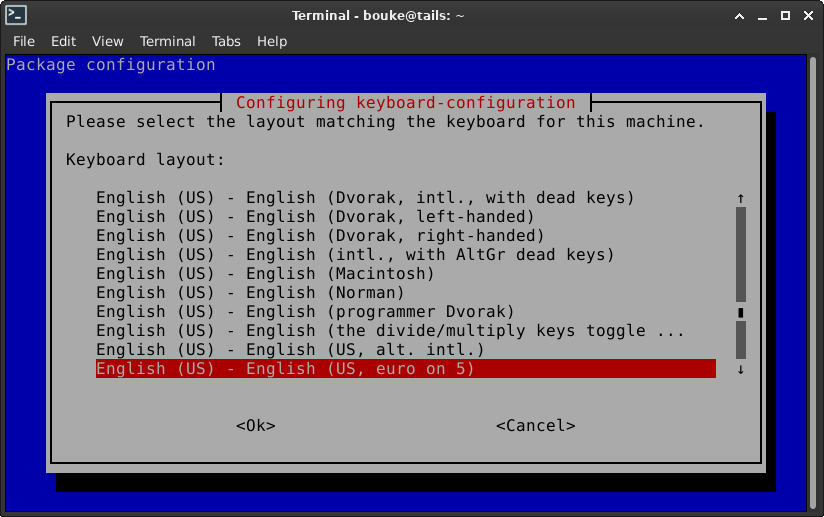Screen dimensions: 824x517
Task: Select highlighted English (US, euro on 5)
Action: tap(406, 369)
